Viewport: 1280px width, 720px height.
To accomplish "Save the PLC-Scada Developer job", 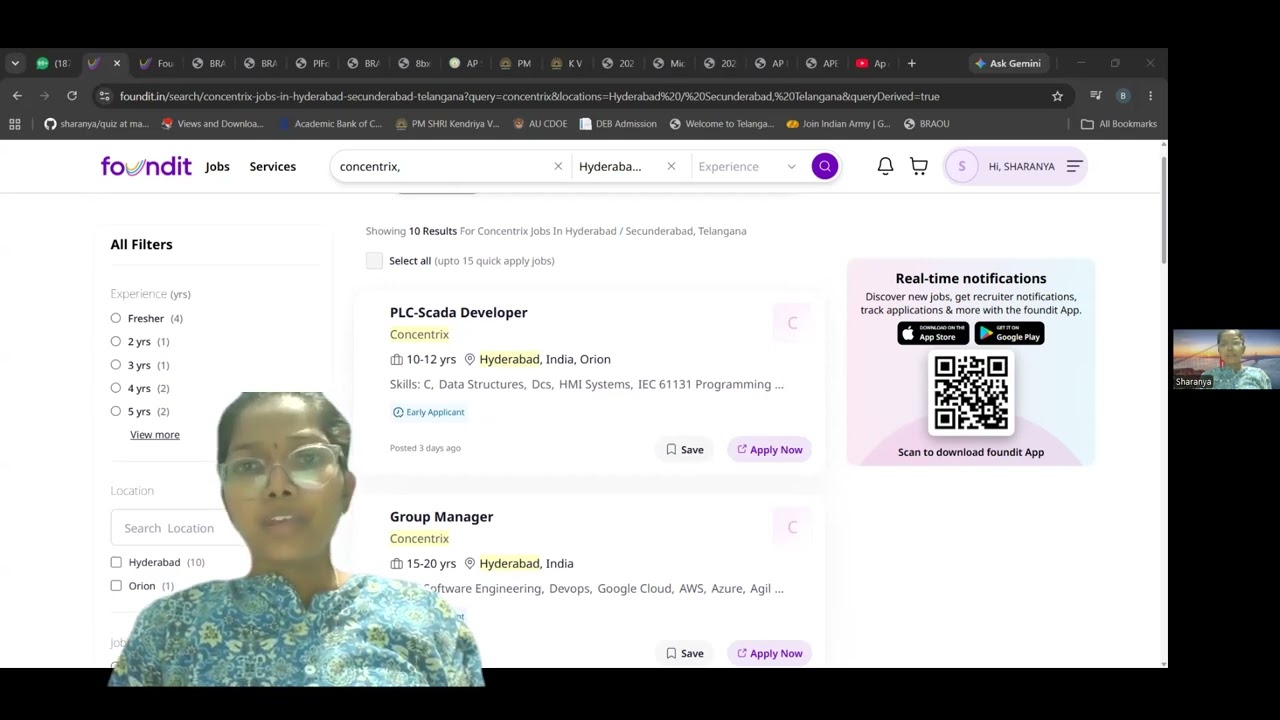I will click(x=685, y=450).
